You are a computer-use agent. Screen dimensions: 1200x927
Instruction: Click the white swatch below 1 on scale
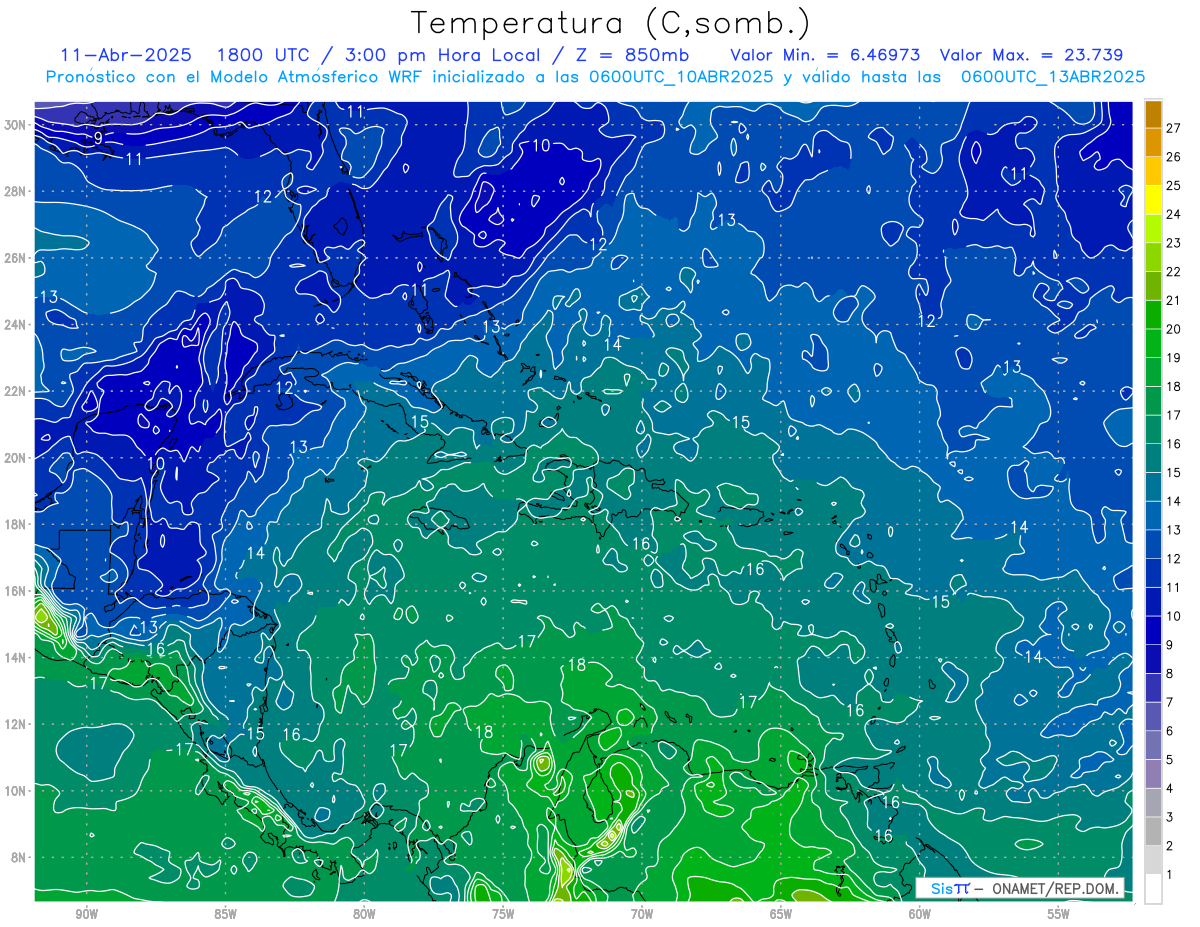[x=1153, y=888]
